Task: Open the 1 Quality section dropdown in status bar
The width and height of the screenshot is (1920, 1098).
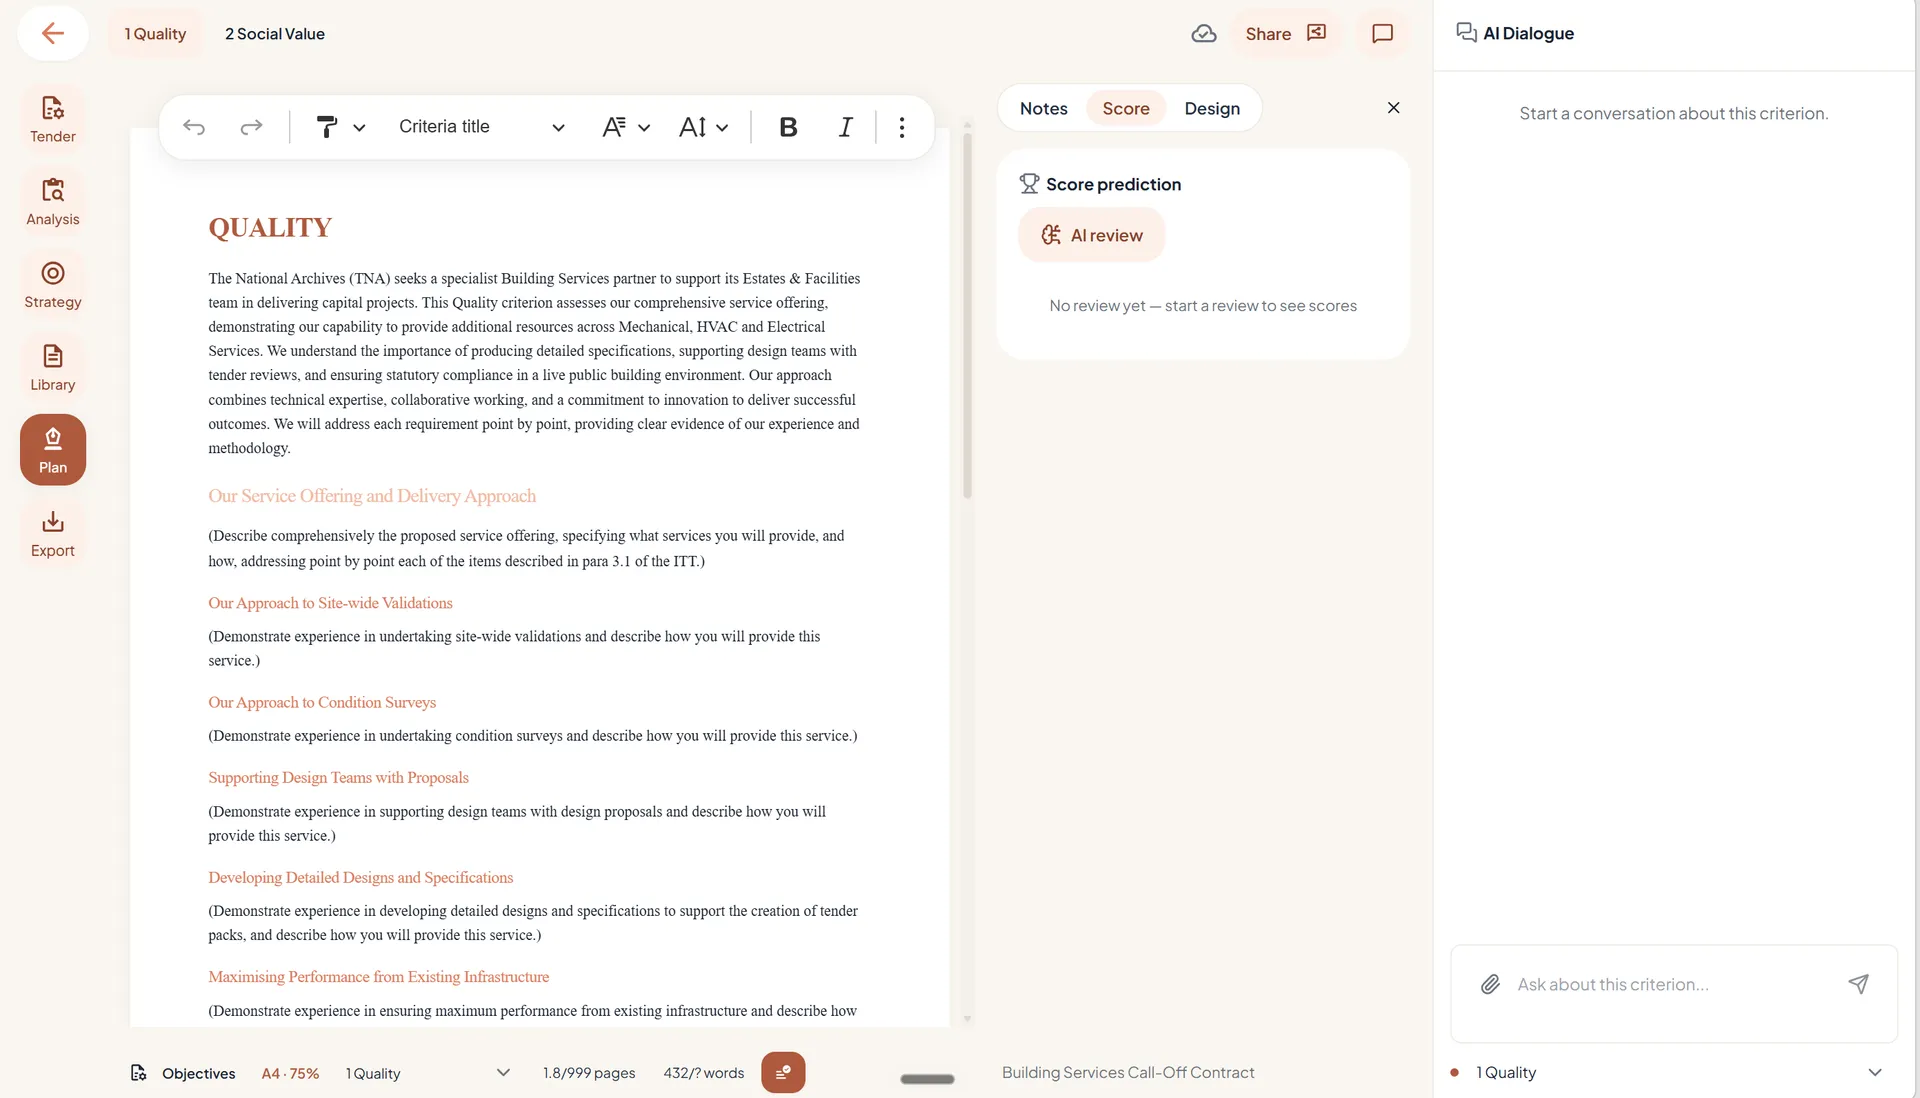Action: point(428,1073)
